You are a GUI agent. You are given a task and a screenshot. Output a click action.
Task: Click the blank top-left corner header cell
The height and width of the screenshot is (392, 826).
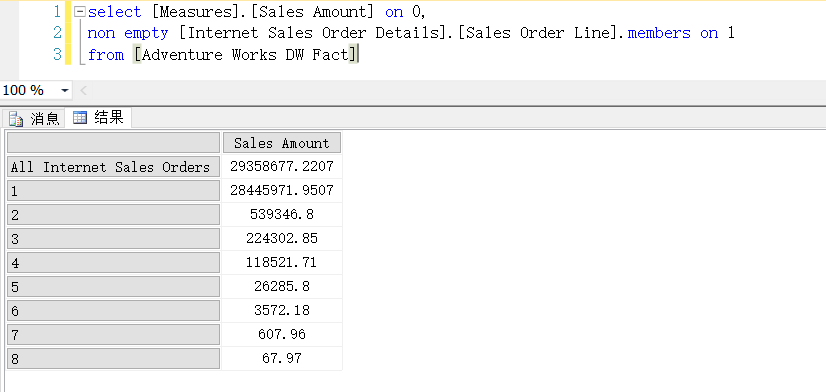tap(113, 143)
